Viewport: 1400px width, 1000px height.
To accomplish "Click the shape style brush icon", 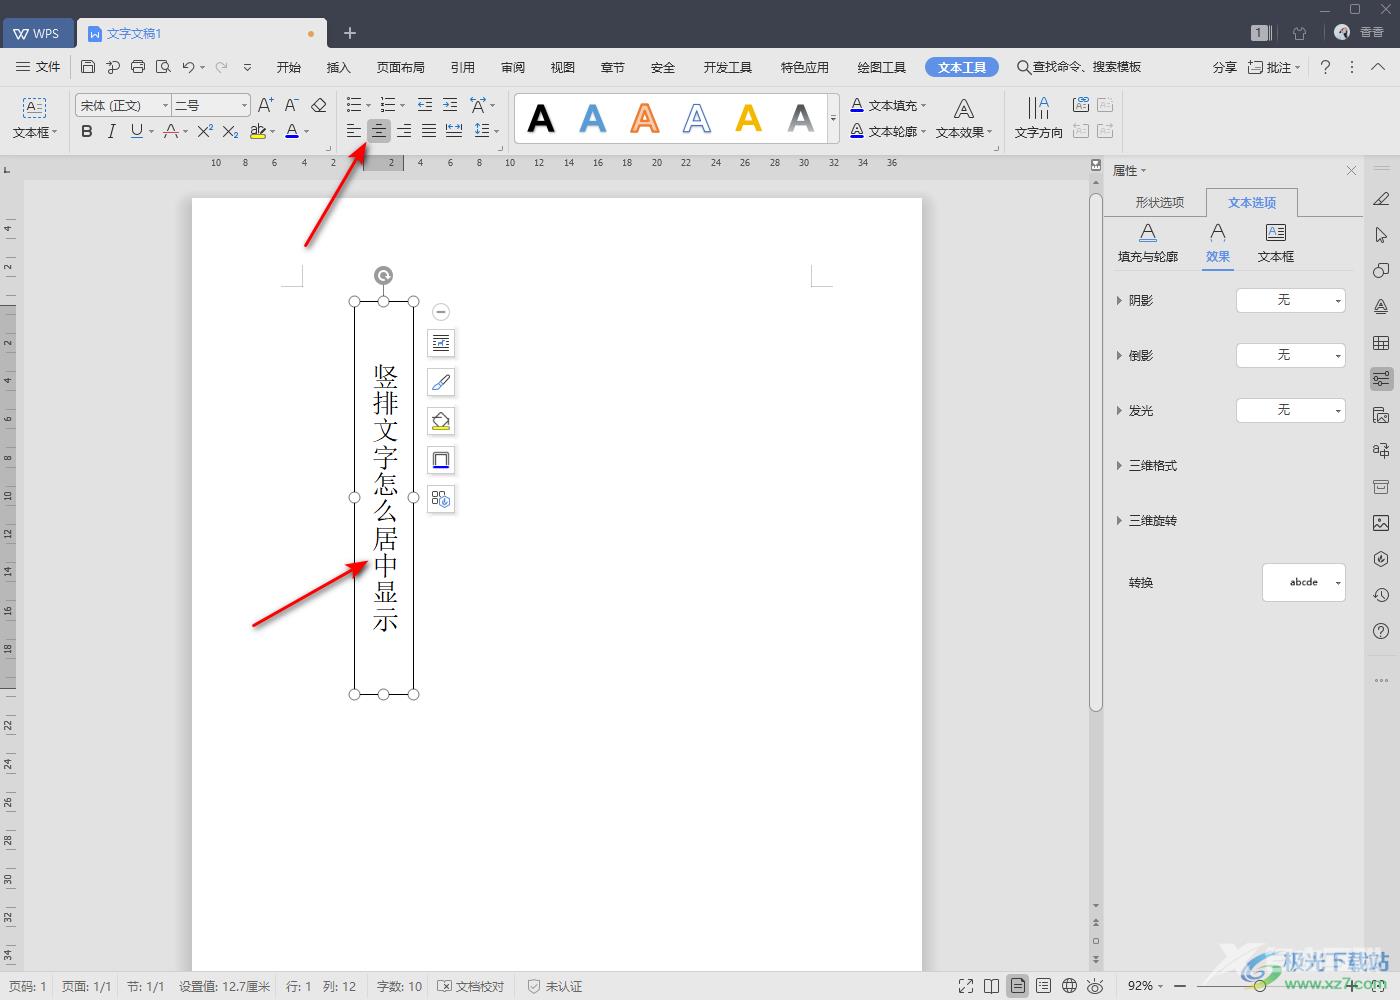I will (x=441, y=382).
